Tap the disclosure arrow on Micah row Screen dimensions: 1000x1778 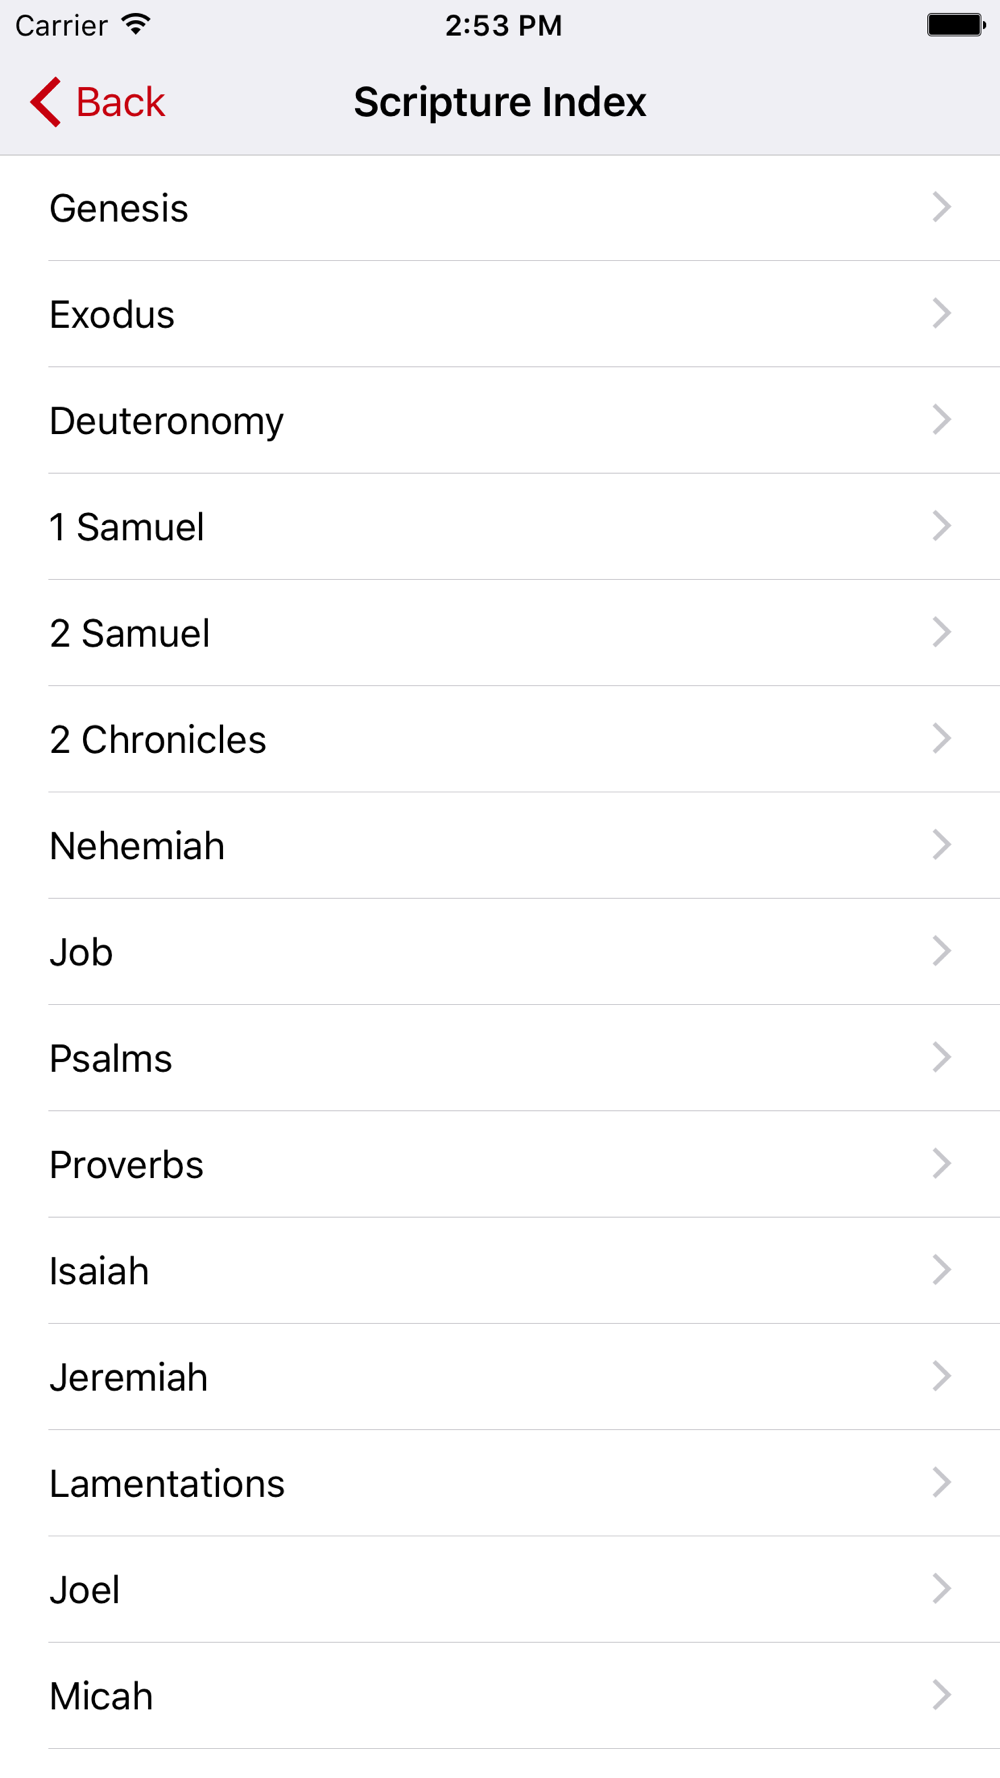pos(941,1695)
